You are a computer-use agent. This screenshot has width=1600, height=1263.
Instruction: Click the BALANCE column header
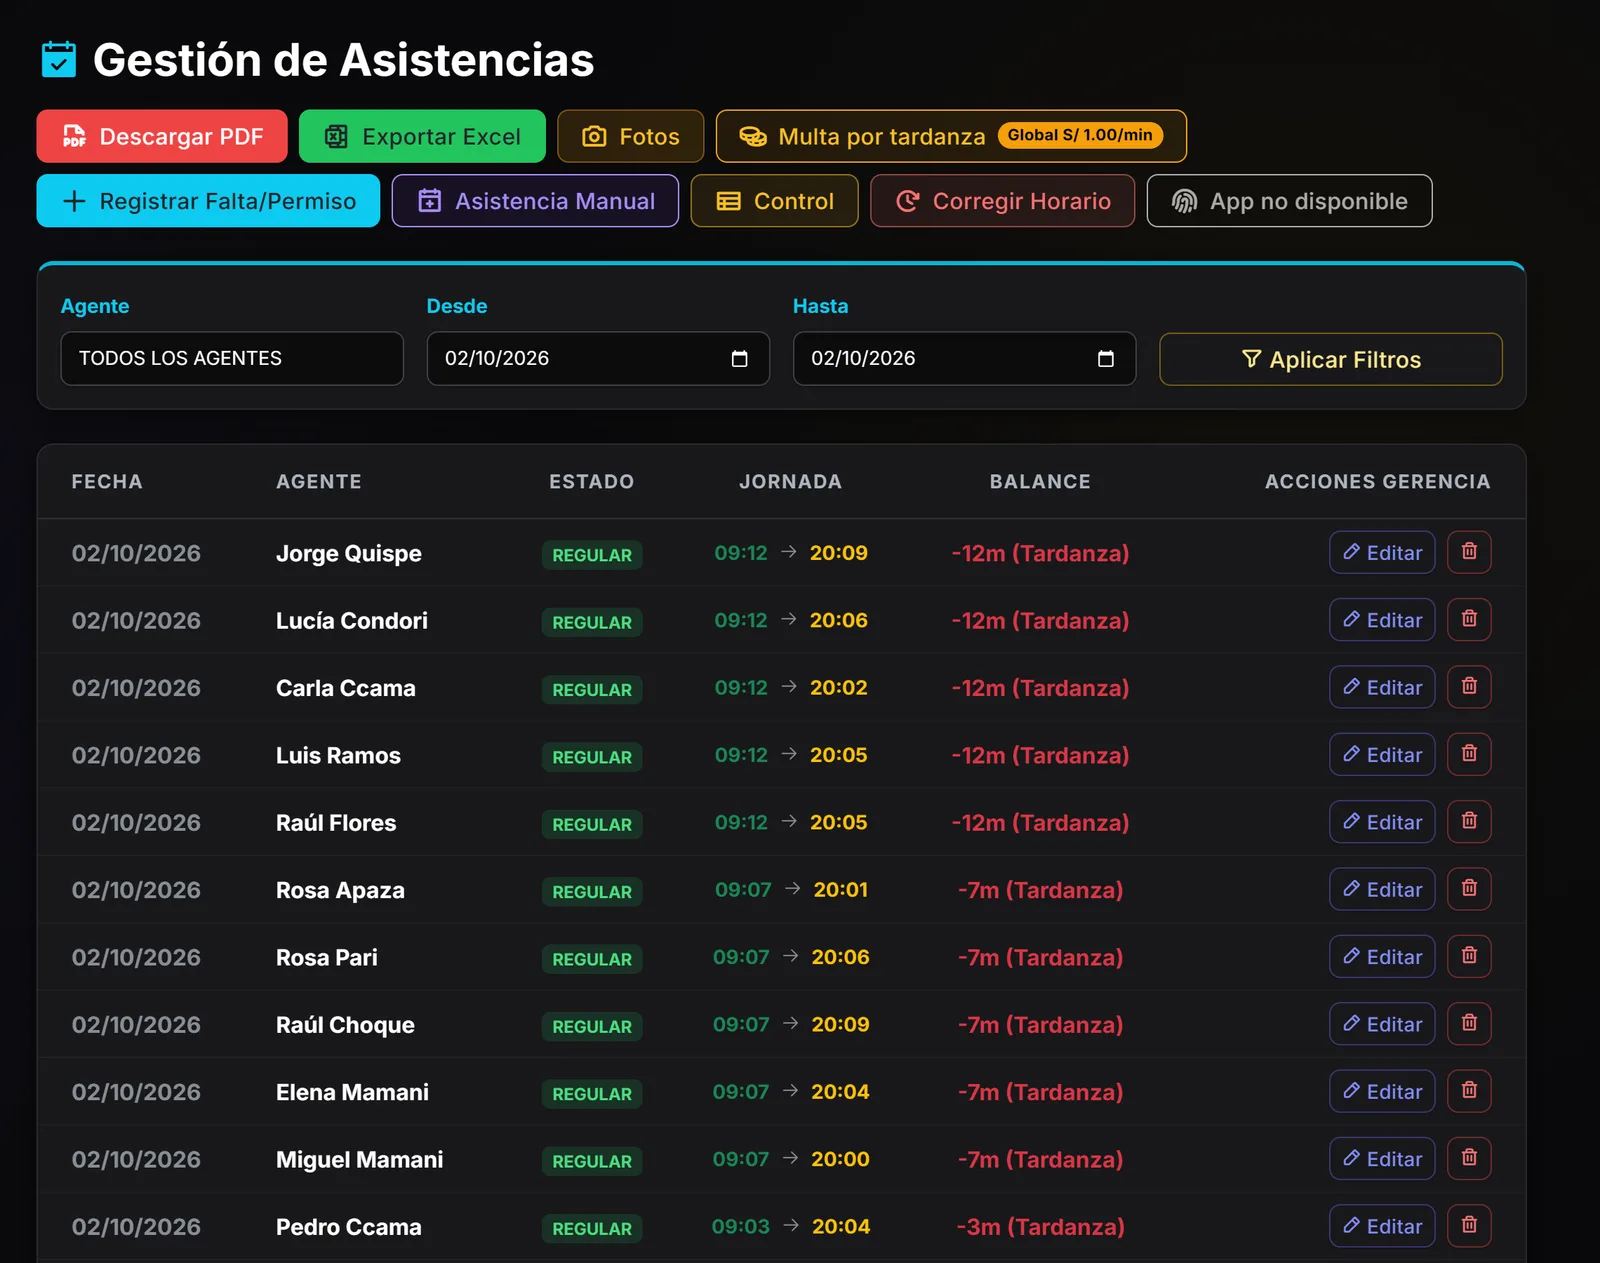tap(1040, 481)
